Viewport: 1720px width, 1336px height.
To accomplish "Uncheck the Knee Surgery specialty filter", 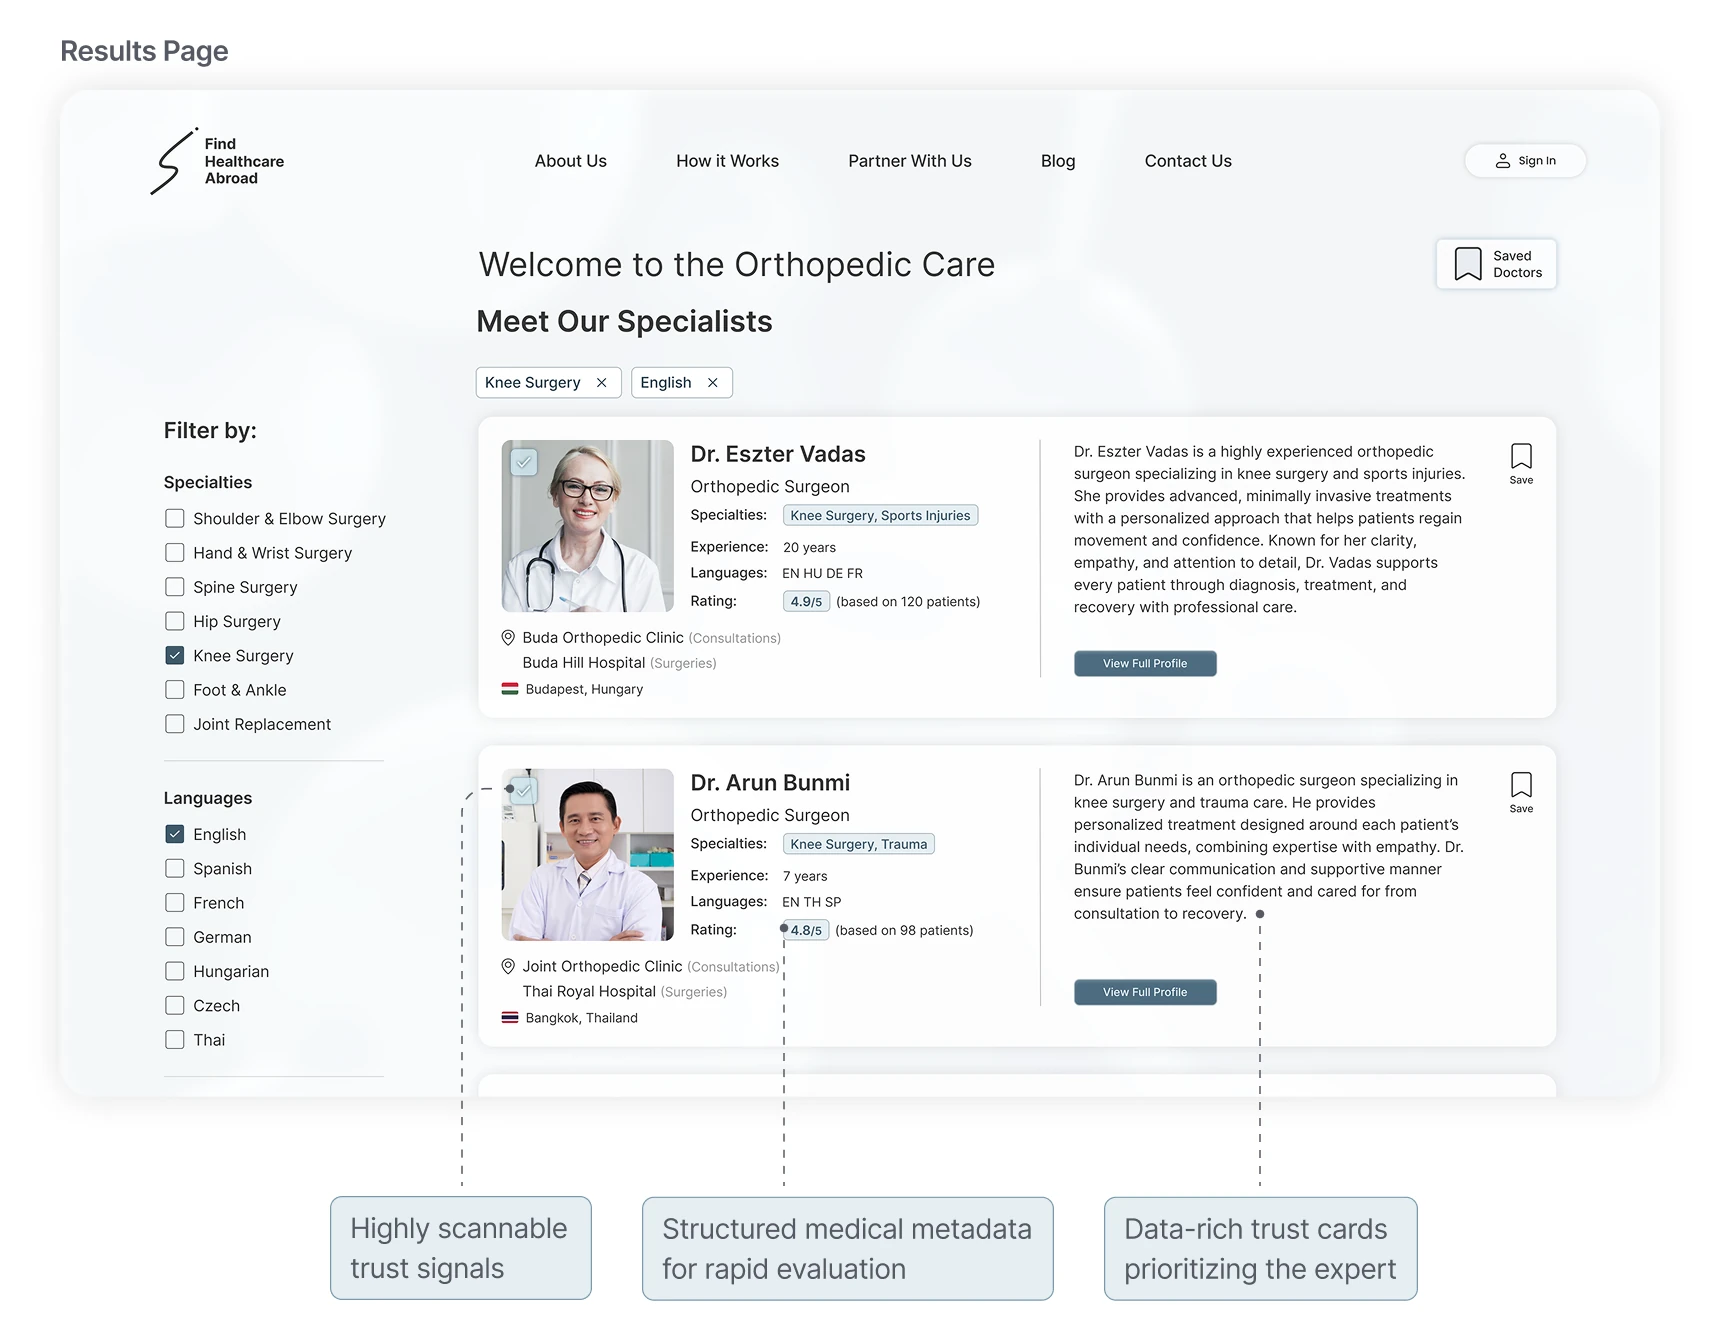I will [175, 656].
